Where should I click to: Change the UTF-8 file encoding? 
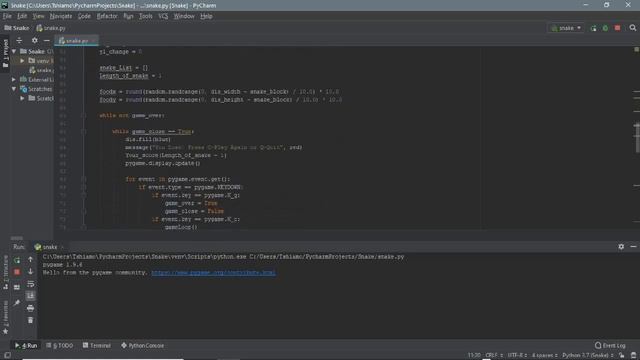click(x=518, y=356)
